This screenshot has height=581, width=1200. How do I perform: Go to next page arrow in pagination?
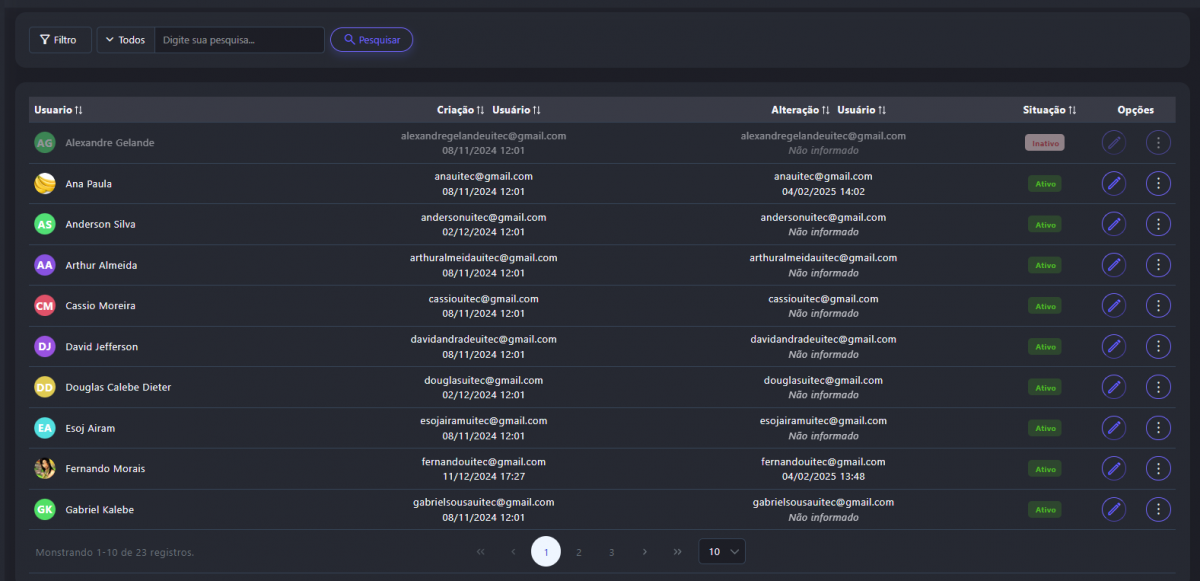point(645,552)
